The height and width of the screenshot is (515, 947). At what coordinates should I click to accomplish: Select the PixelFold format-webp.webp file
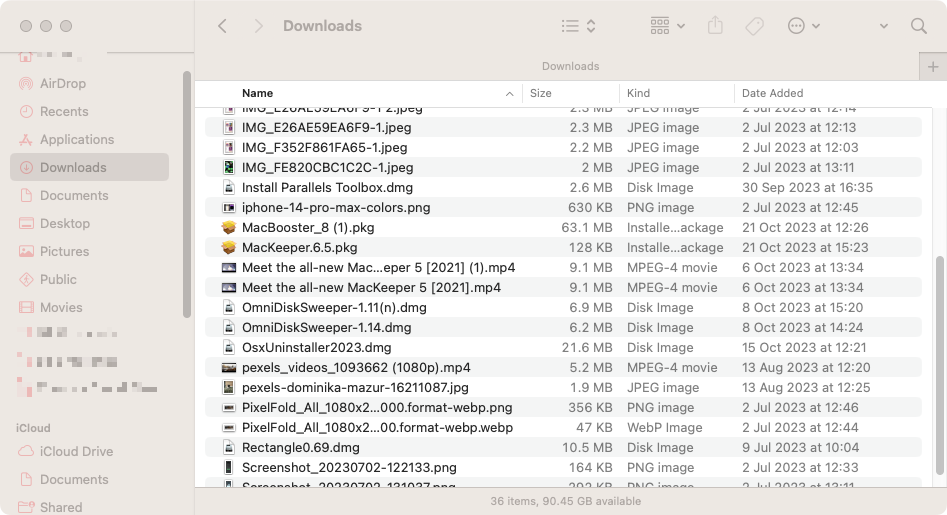point(563,427)
